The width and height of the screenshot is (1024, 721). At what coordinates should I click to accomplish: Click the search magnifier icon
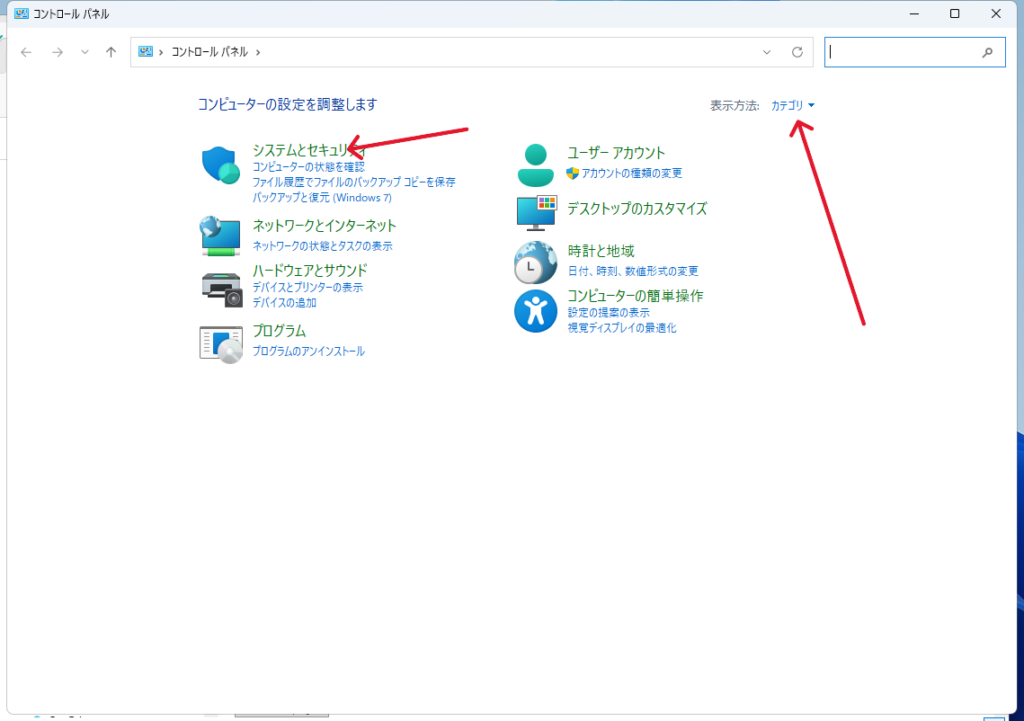(988, 52)
